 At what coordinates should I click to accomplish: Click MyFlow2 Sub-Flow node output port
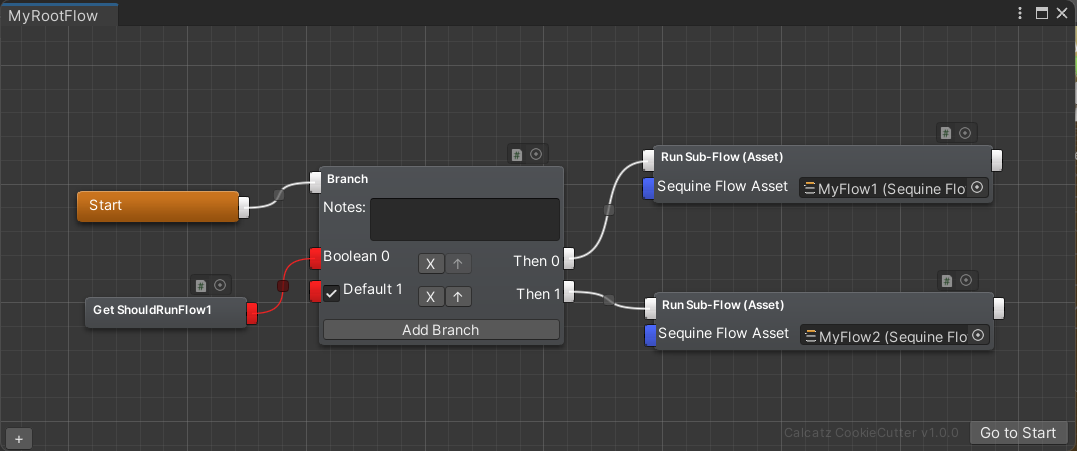[999, 308]
